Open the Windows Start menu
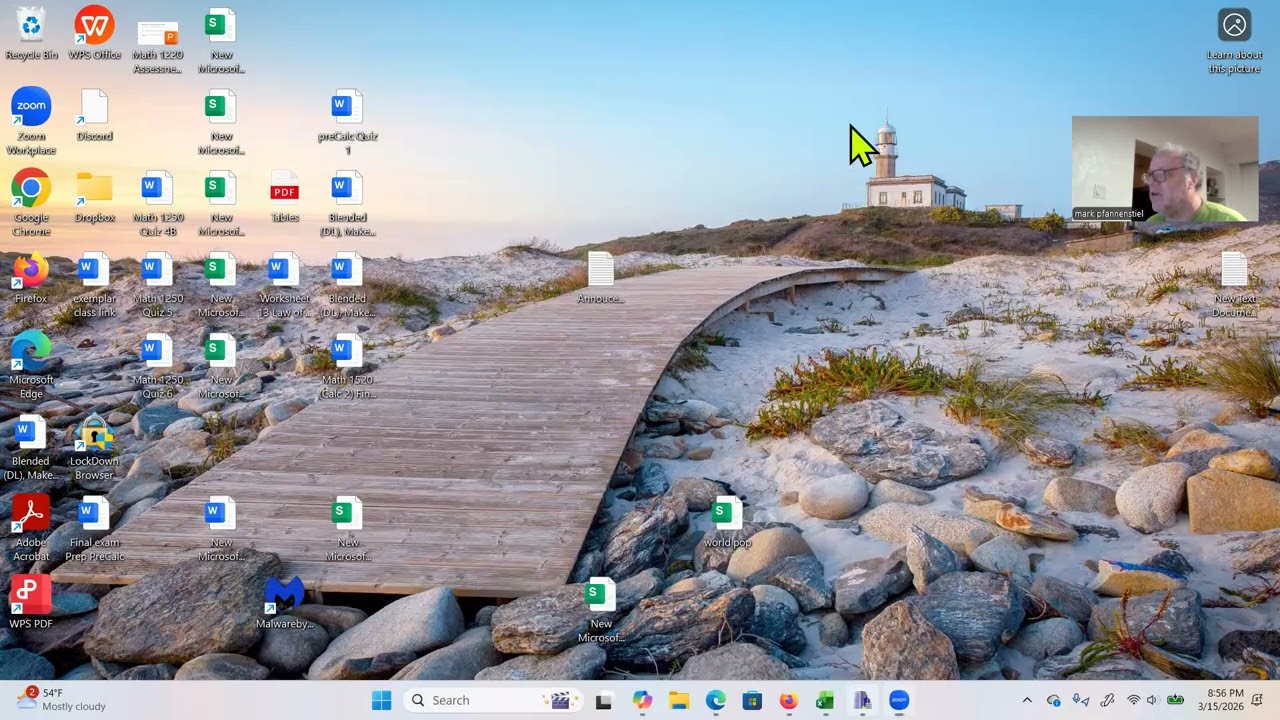This screenshot has height=720, width=1280. tap(381, 701)
